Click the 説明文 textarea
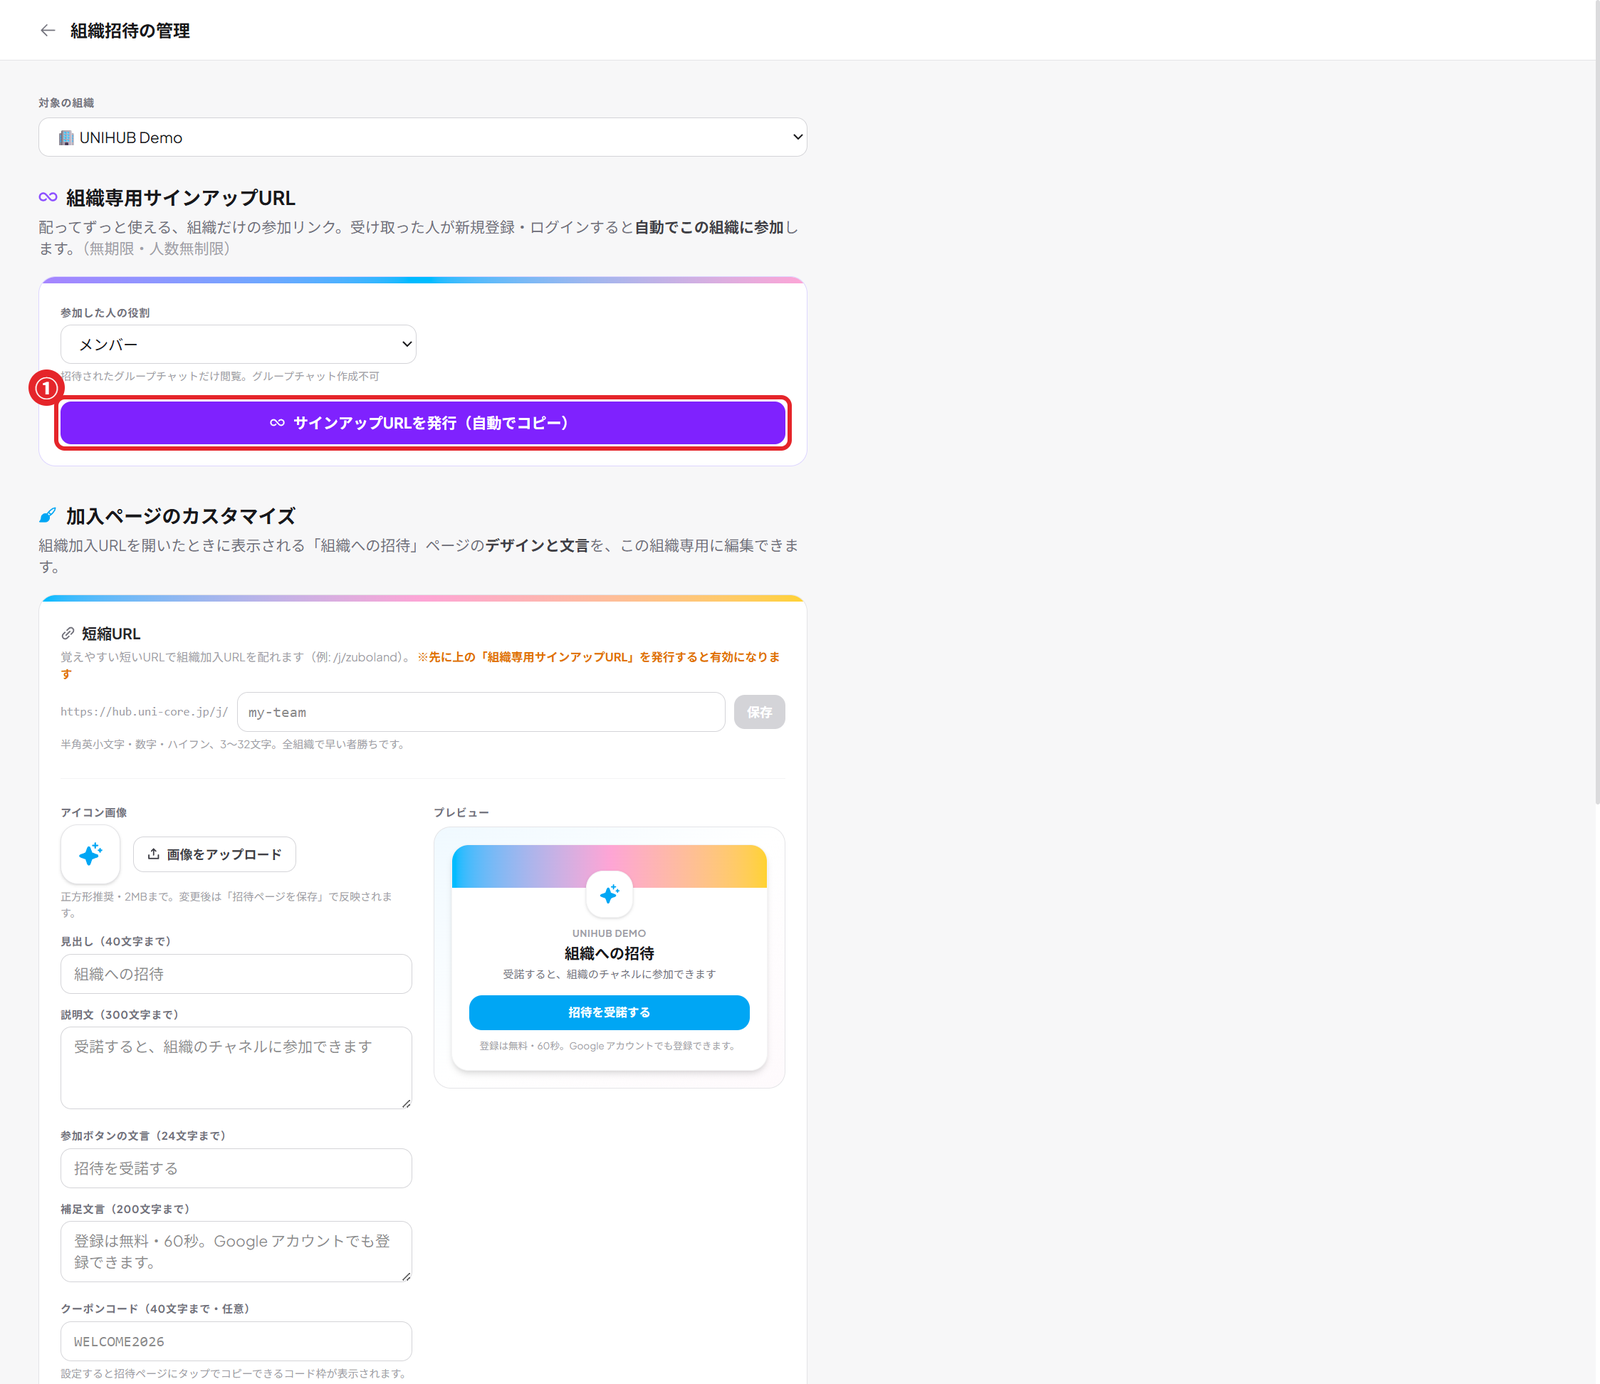The image size is (1600, 1384). (x=236, y=1068)
